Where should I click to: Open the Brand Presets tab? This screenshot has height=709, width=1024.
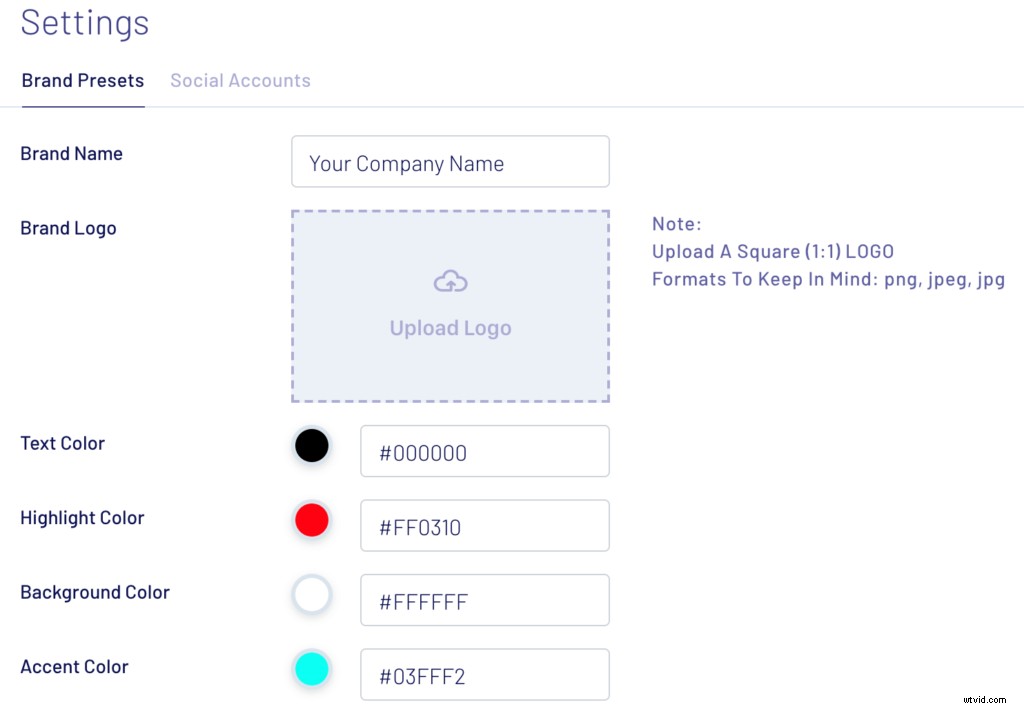click(83, 81)
